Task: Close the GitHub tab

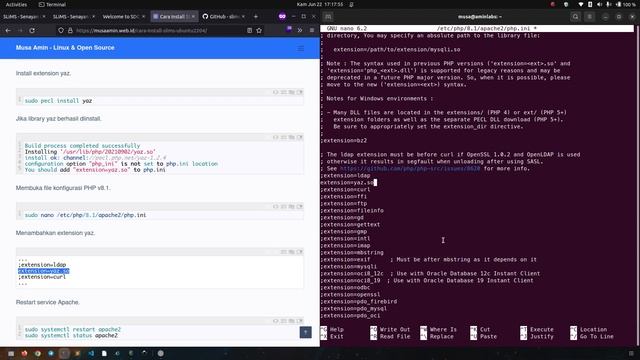Action: 243,16
